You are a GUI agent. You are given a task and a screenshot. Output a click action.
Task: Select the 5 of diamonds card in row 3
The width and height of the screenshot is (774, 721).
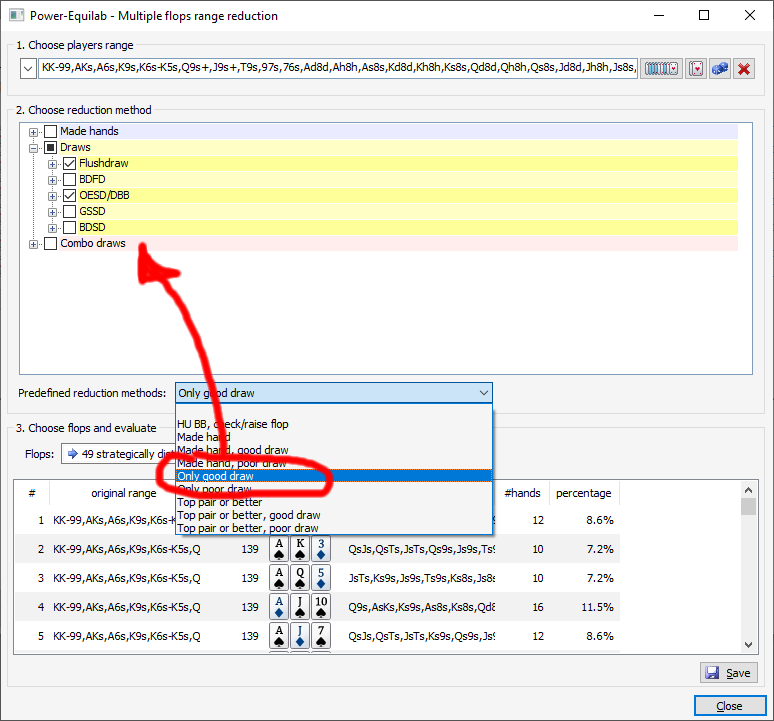tap(321, 578)
